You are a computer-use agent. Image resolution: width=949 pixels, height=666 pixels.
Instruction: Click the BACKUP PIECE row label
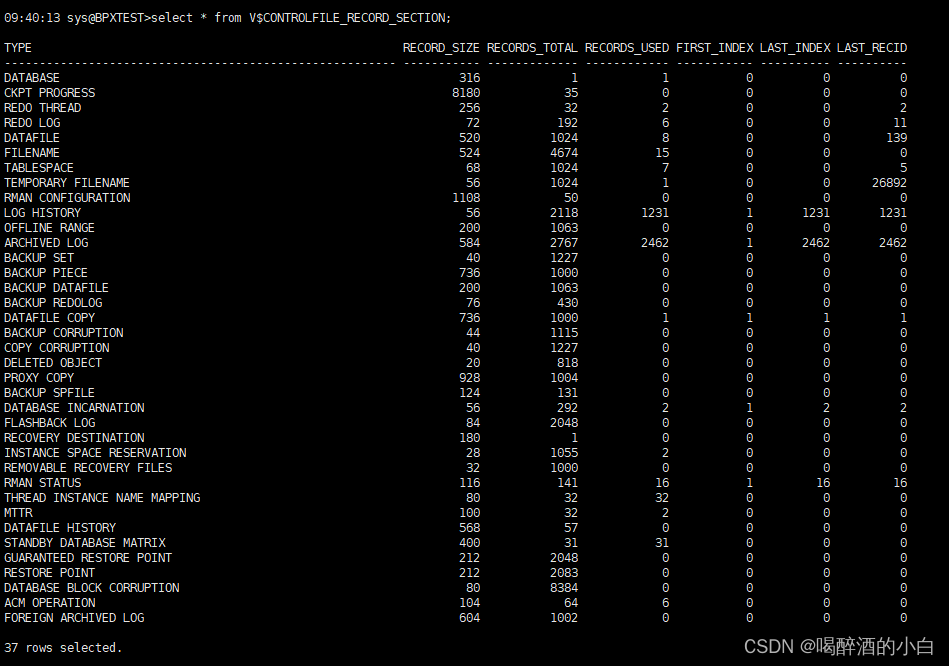coord(46,273)
